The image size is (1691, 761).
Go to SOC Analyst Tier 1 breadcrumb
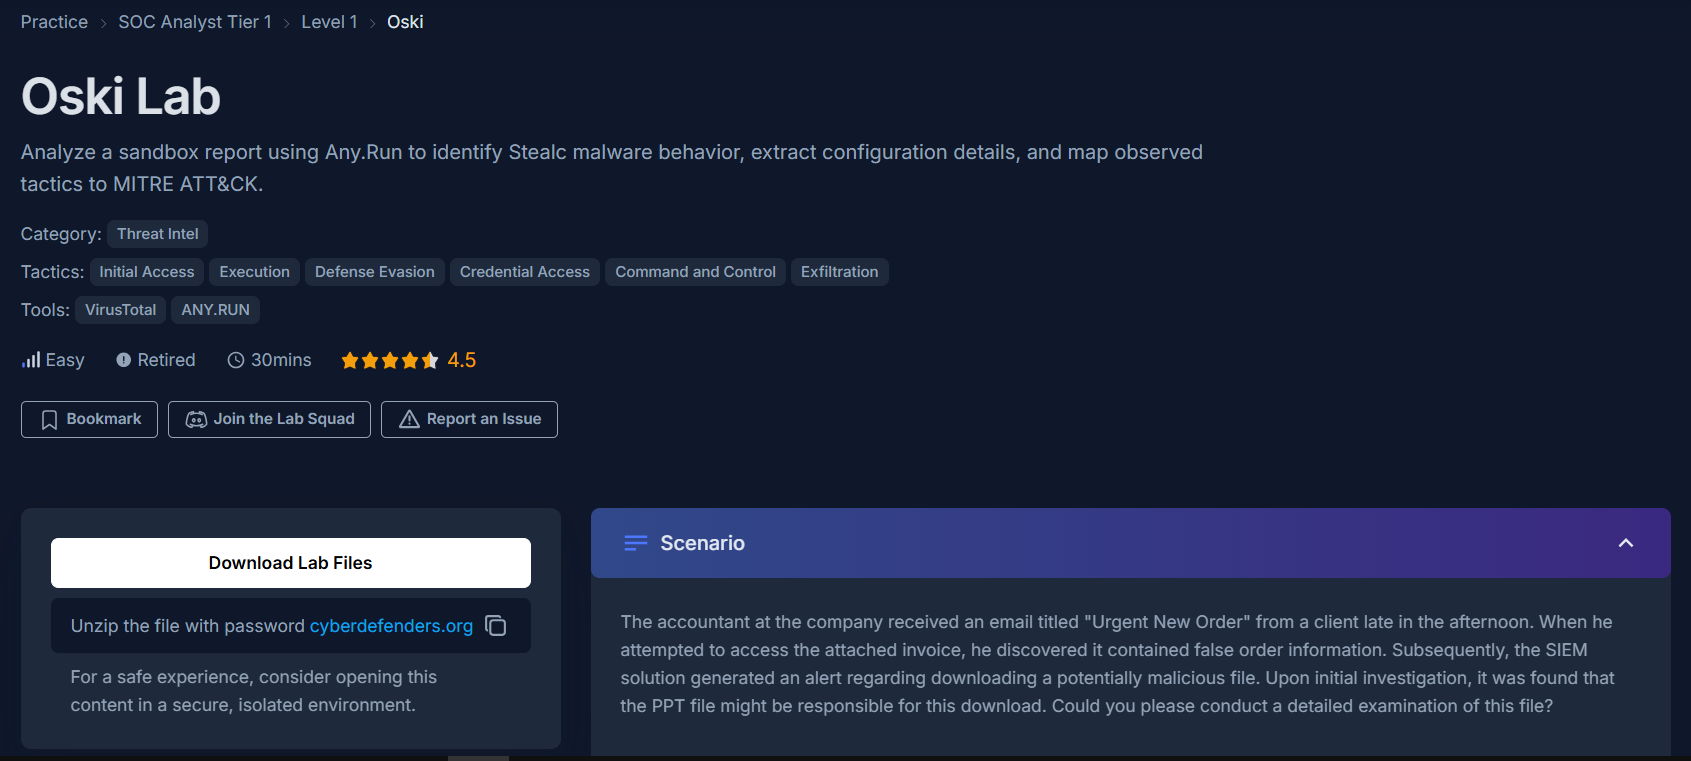tap(195, 22)
